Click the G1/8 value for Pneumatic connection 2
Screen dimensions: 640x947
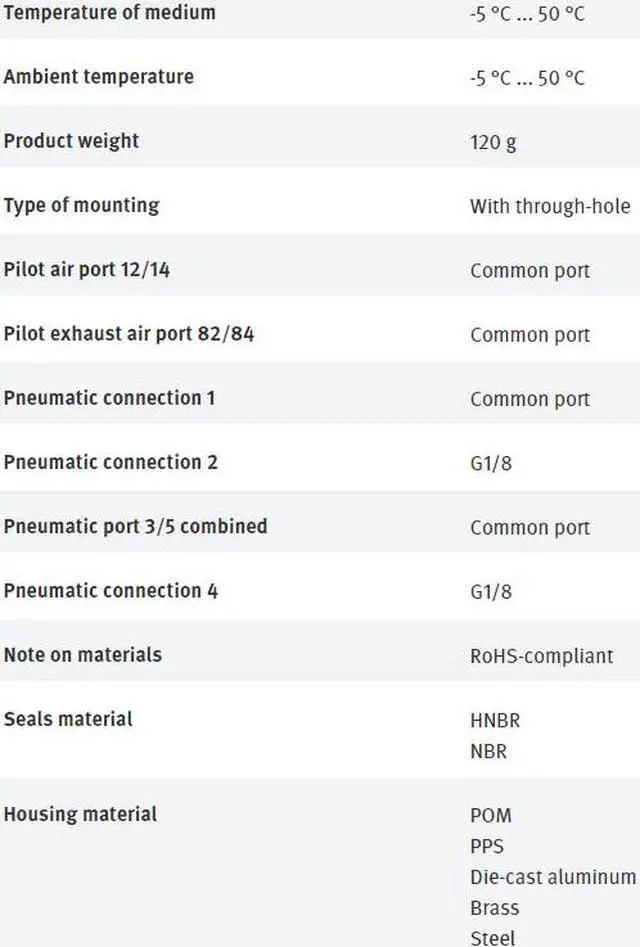(491, 463)
